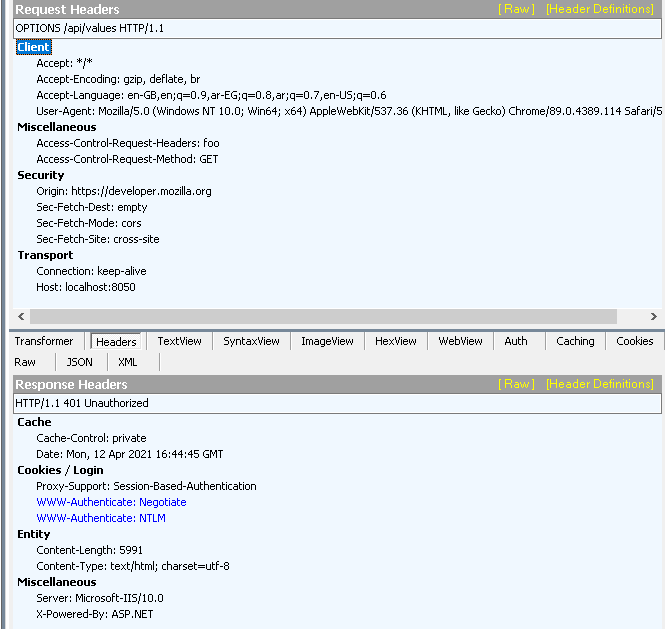This screenshot has height=629, width=665.
Task: Select the Content-Type response header line
Action: click(133, 566)
